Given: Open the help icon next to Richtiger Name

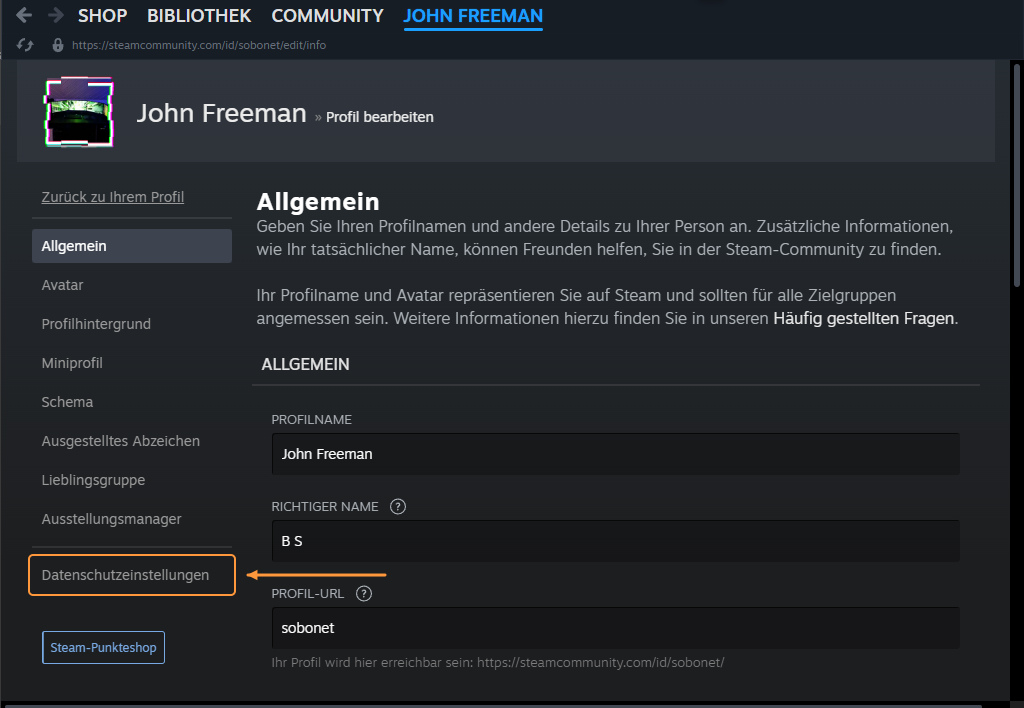Looking at the screenshot, I should pyautogui.click(x=398, y=506).
